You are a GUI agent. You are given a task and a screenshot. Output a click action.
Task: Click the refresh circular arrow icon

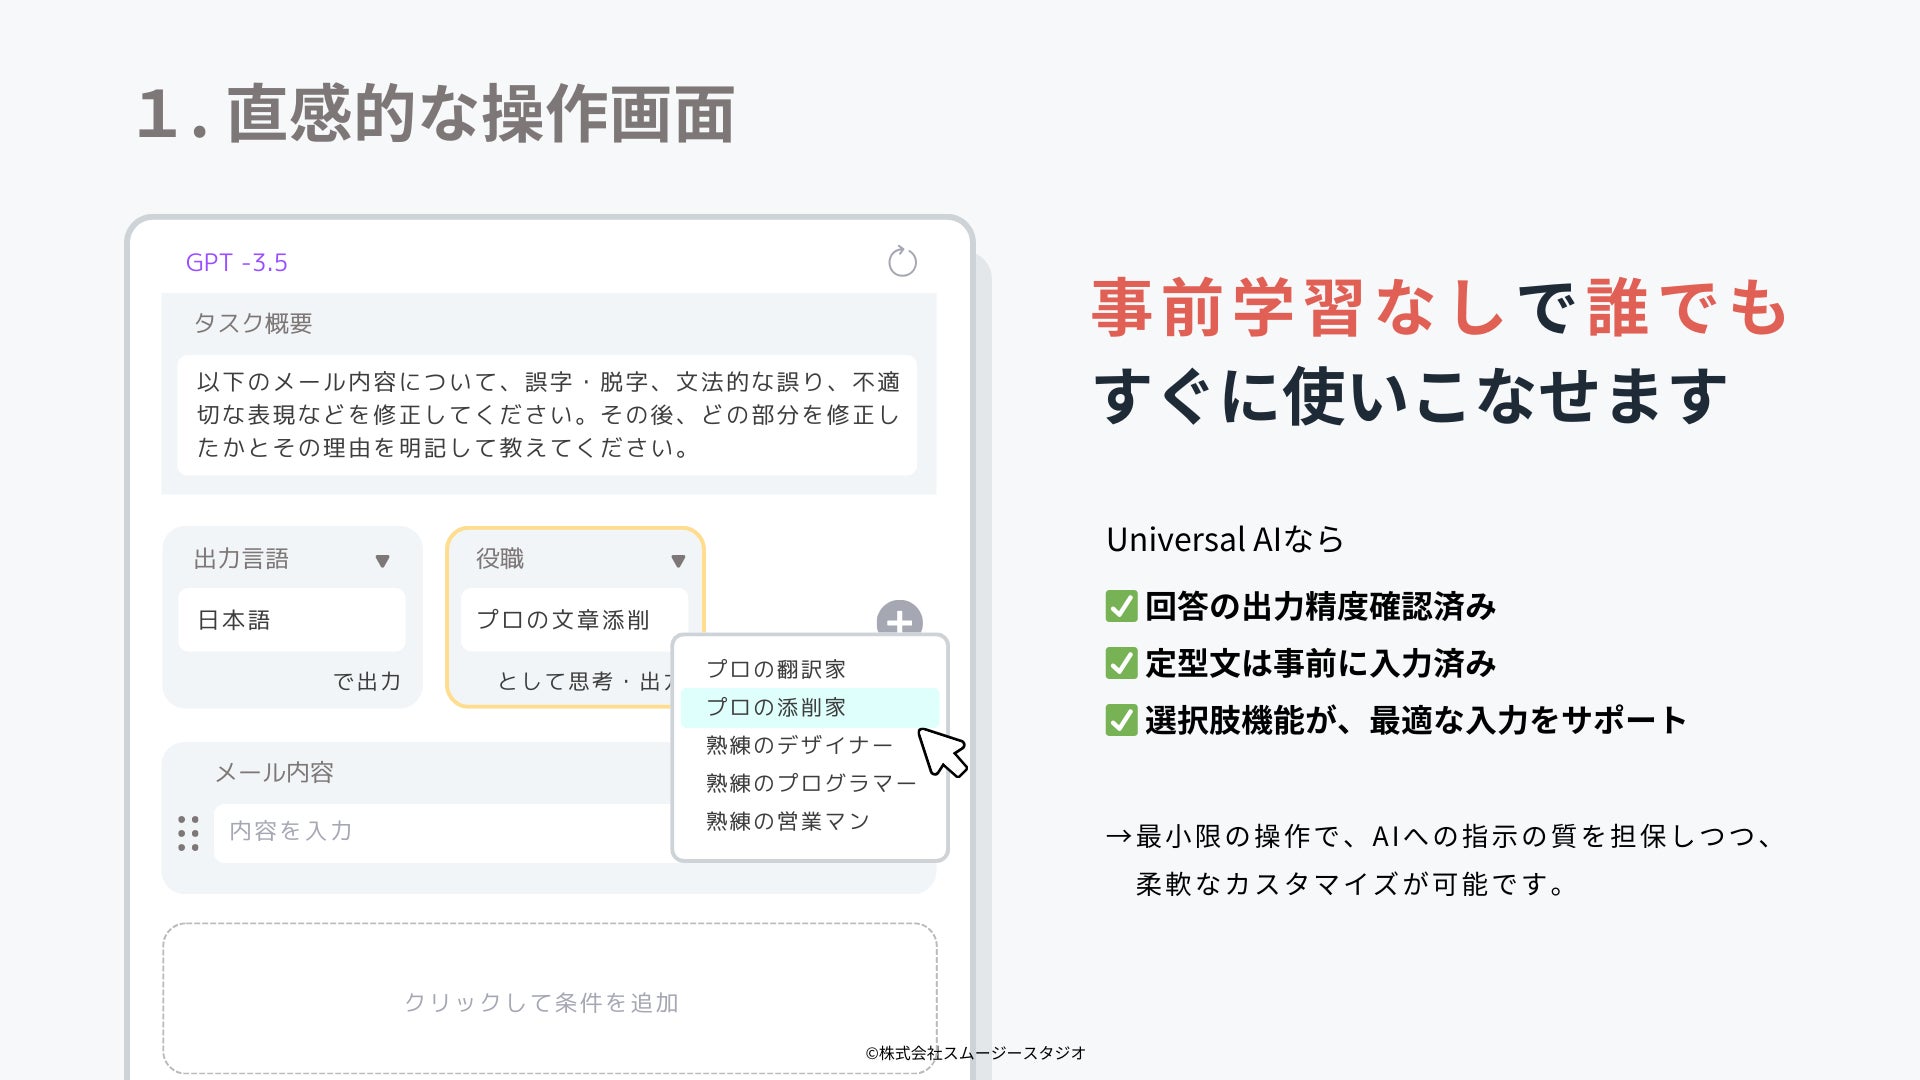click(x=902, y=262)
